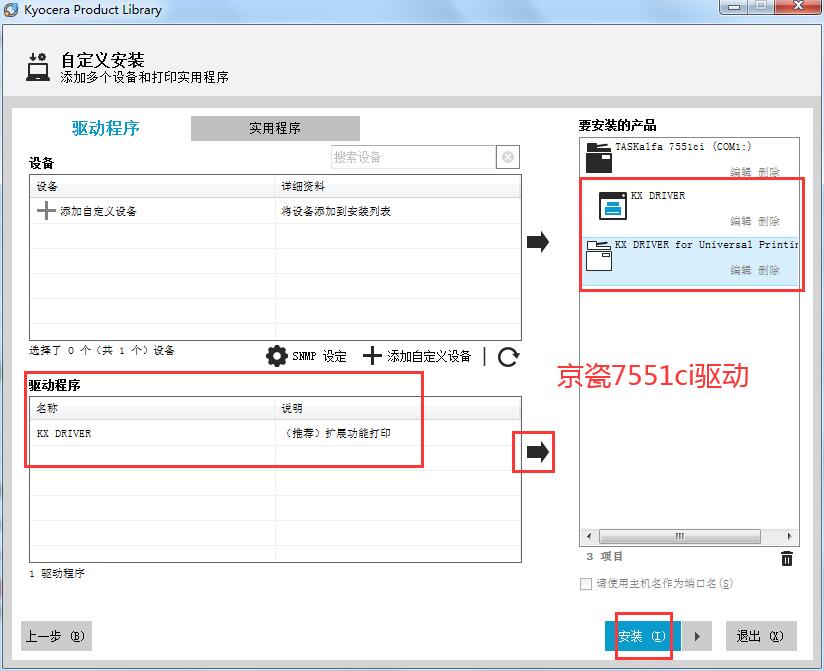
Task: Switch to the 实用程序 tab
Action: [275, 128]
